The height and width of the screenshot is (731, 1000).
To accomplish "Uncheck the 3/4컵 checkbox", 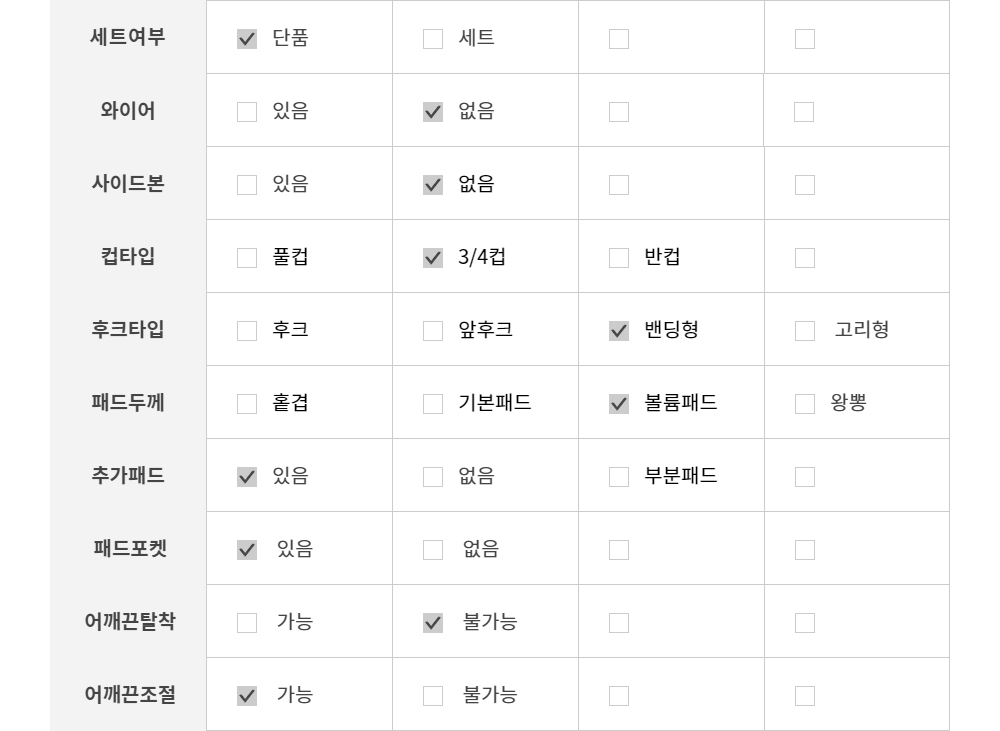I will [x=433, y=258].
